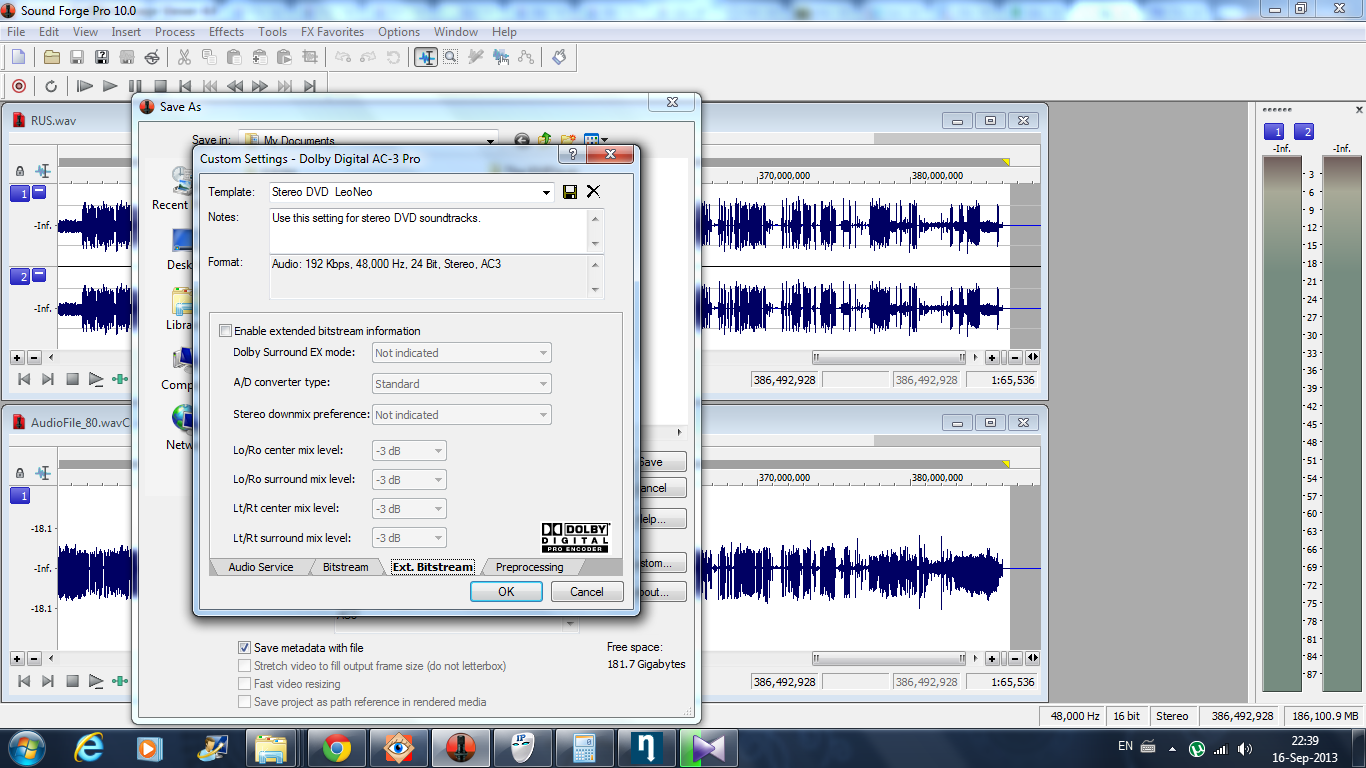Cut selection with the scissors icon
This screenshot has height=768, width=1366.
(184, 57)
